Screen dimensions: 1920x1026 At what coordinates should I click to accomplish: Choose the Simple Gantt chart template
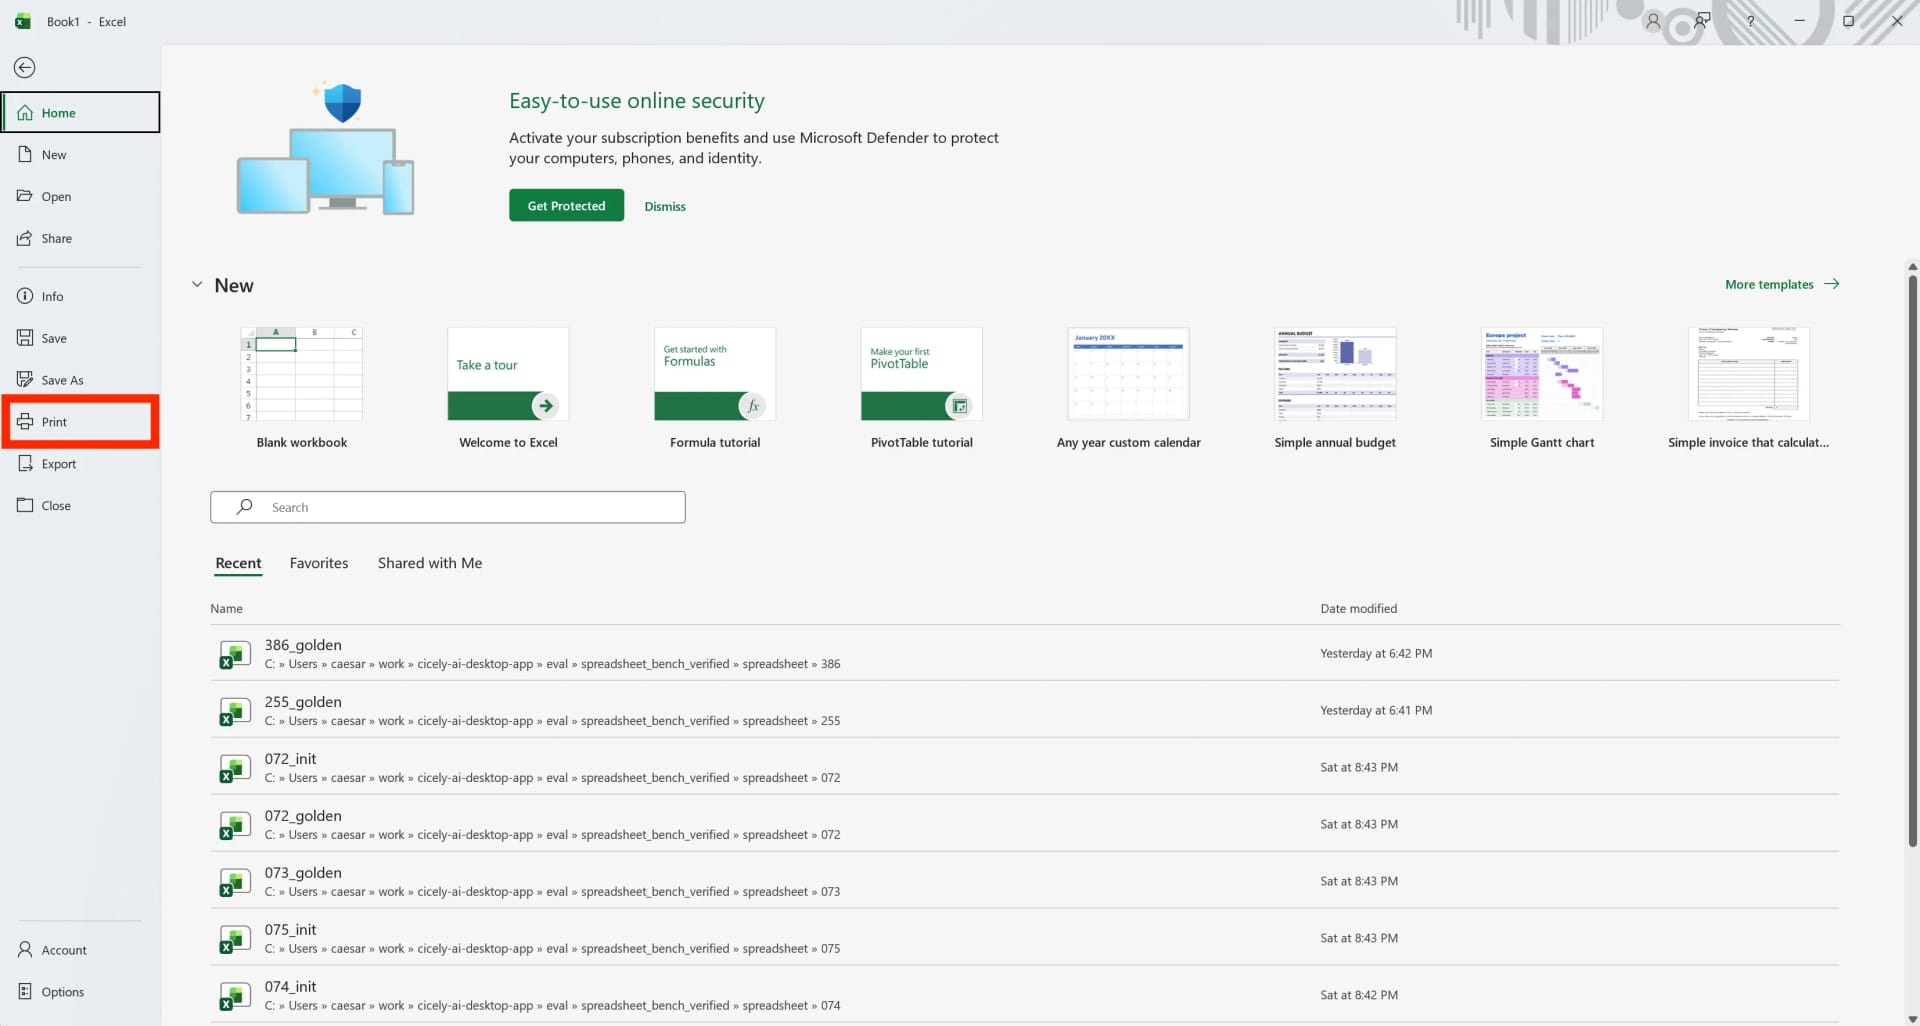pyautogui.click(x=1541, y=374)
